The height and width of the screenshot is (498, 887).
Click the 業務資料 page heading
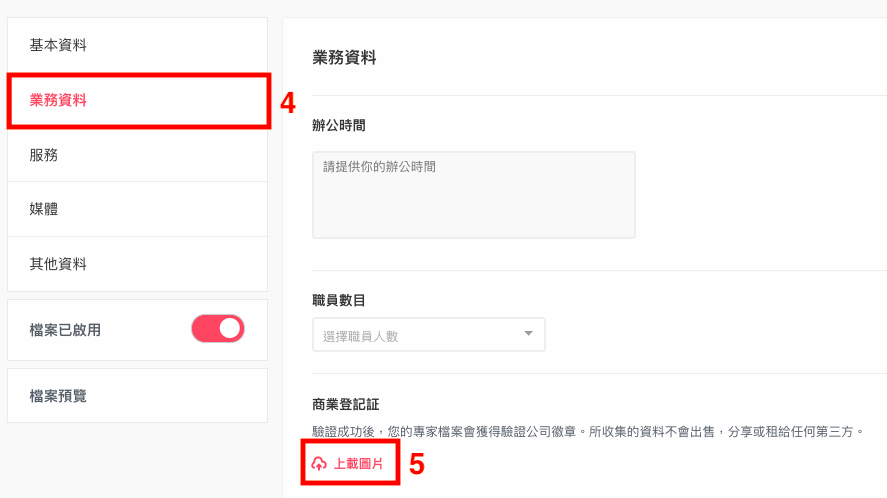click(344, 58)
